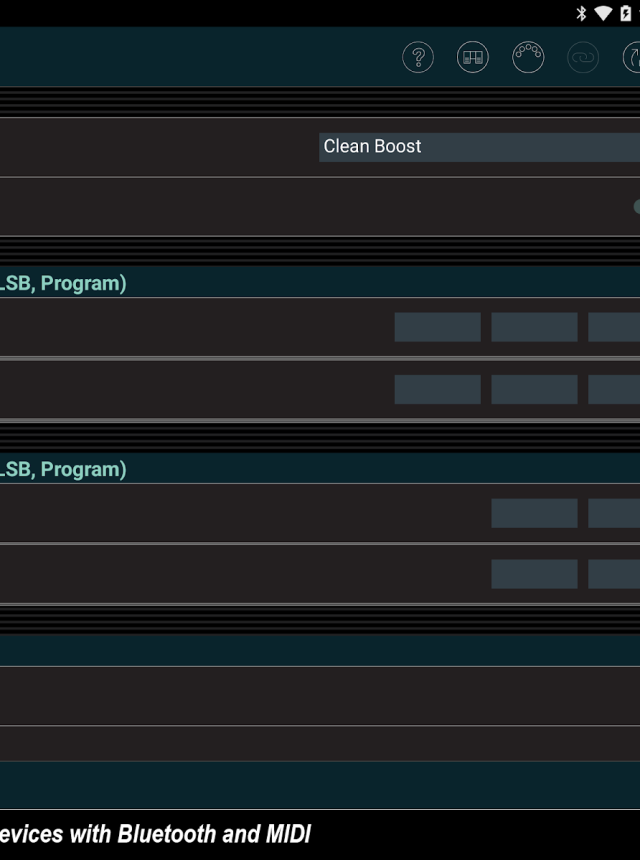Toggle the switch below the Clean Boost field

coord(636,207)
